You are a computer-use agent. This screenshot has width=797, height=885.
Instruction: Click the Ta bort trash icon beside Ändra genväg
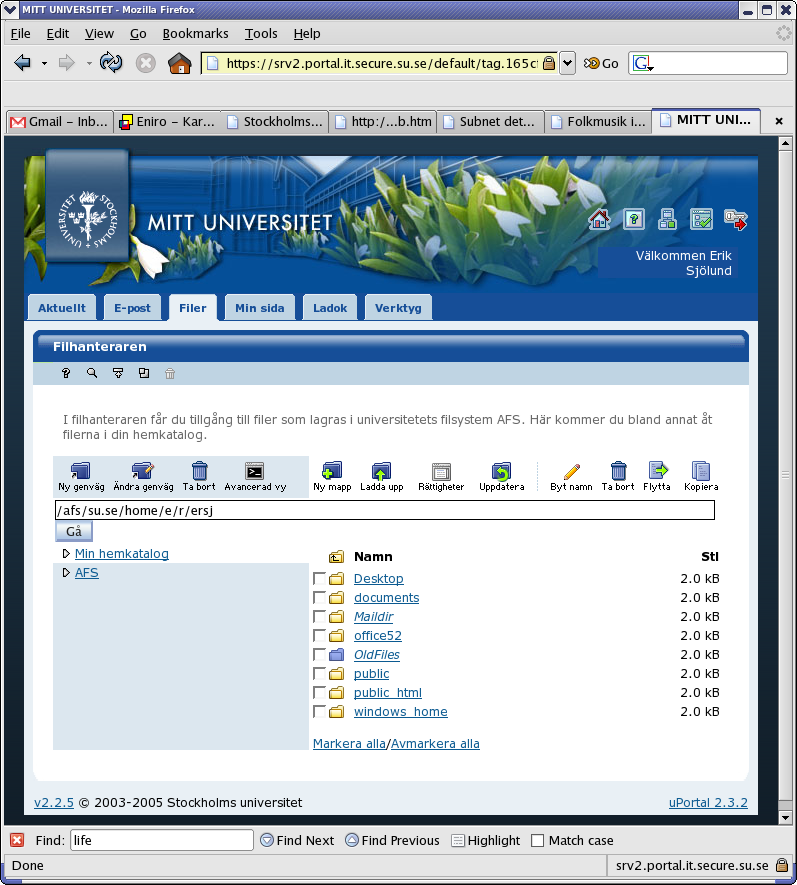coord(199,471)
